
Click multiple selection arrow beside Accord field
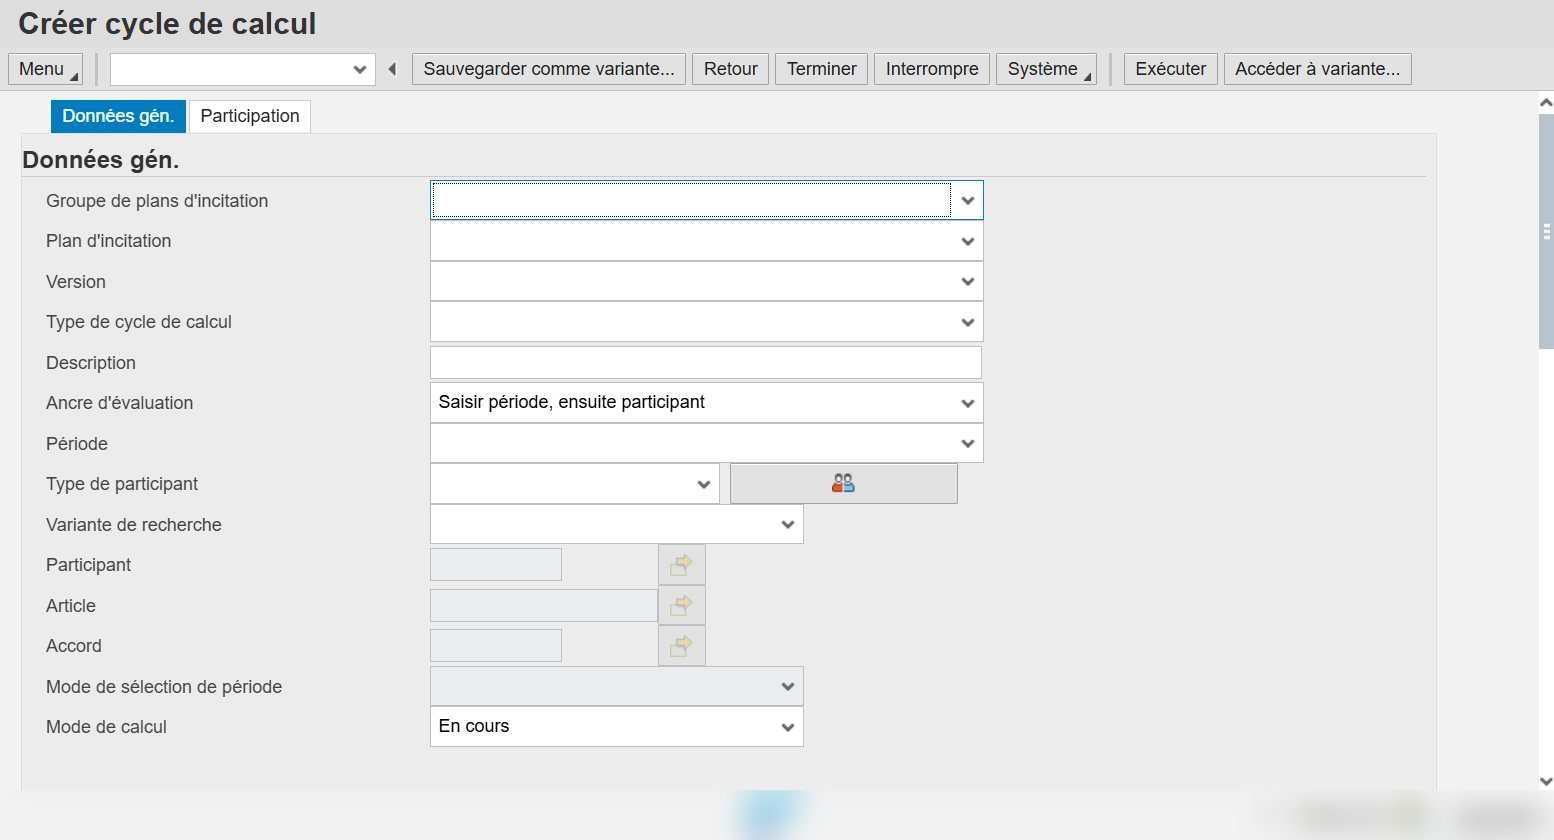(x=681, y=646)
